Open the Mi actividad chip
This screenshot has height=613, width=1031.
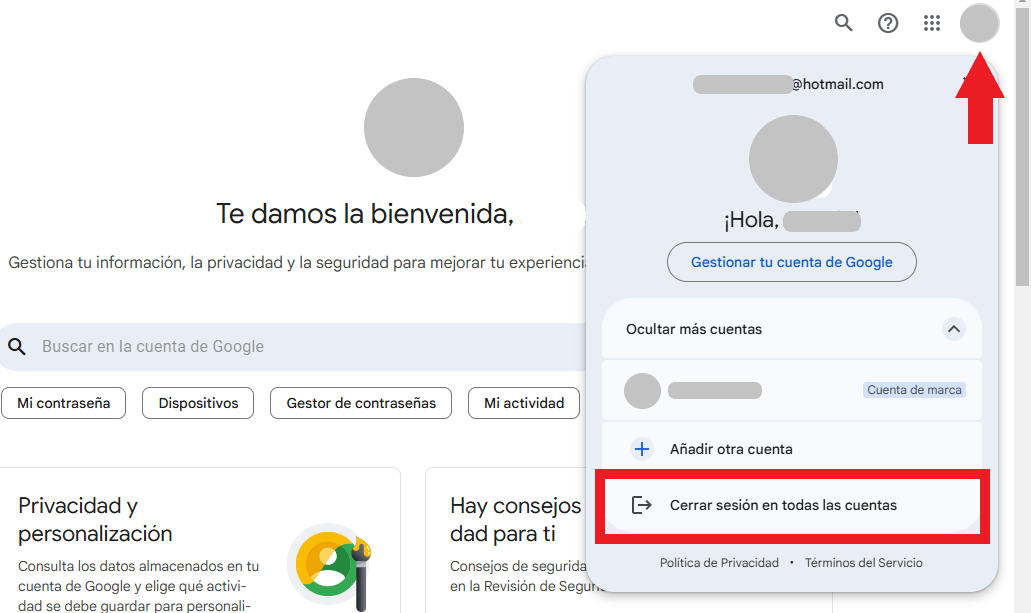pos(524,403)
